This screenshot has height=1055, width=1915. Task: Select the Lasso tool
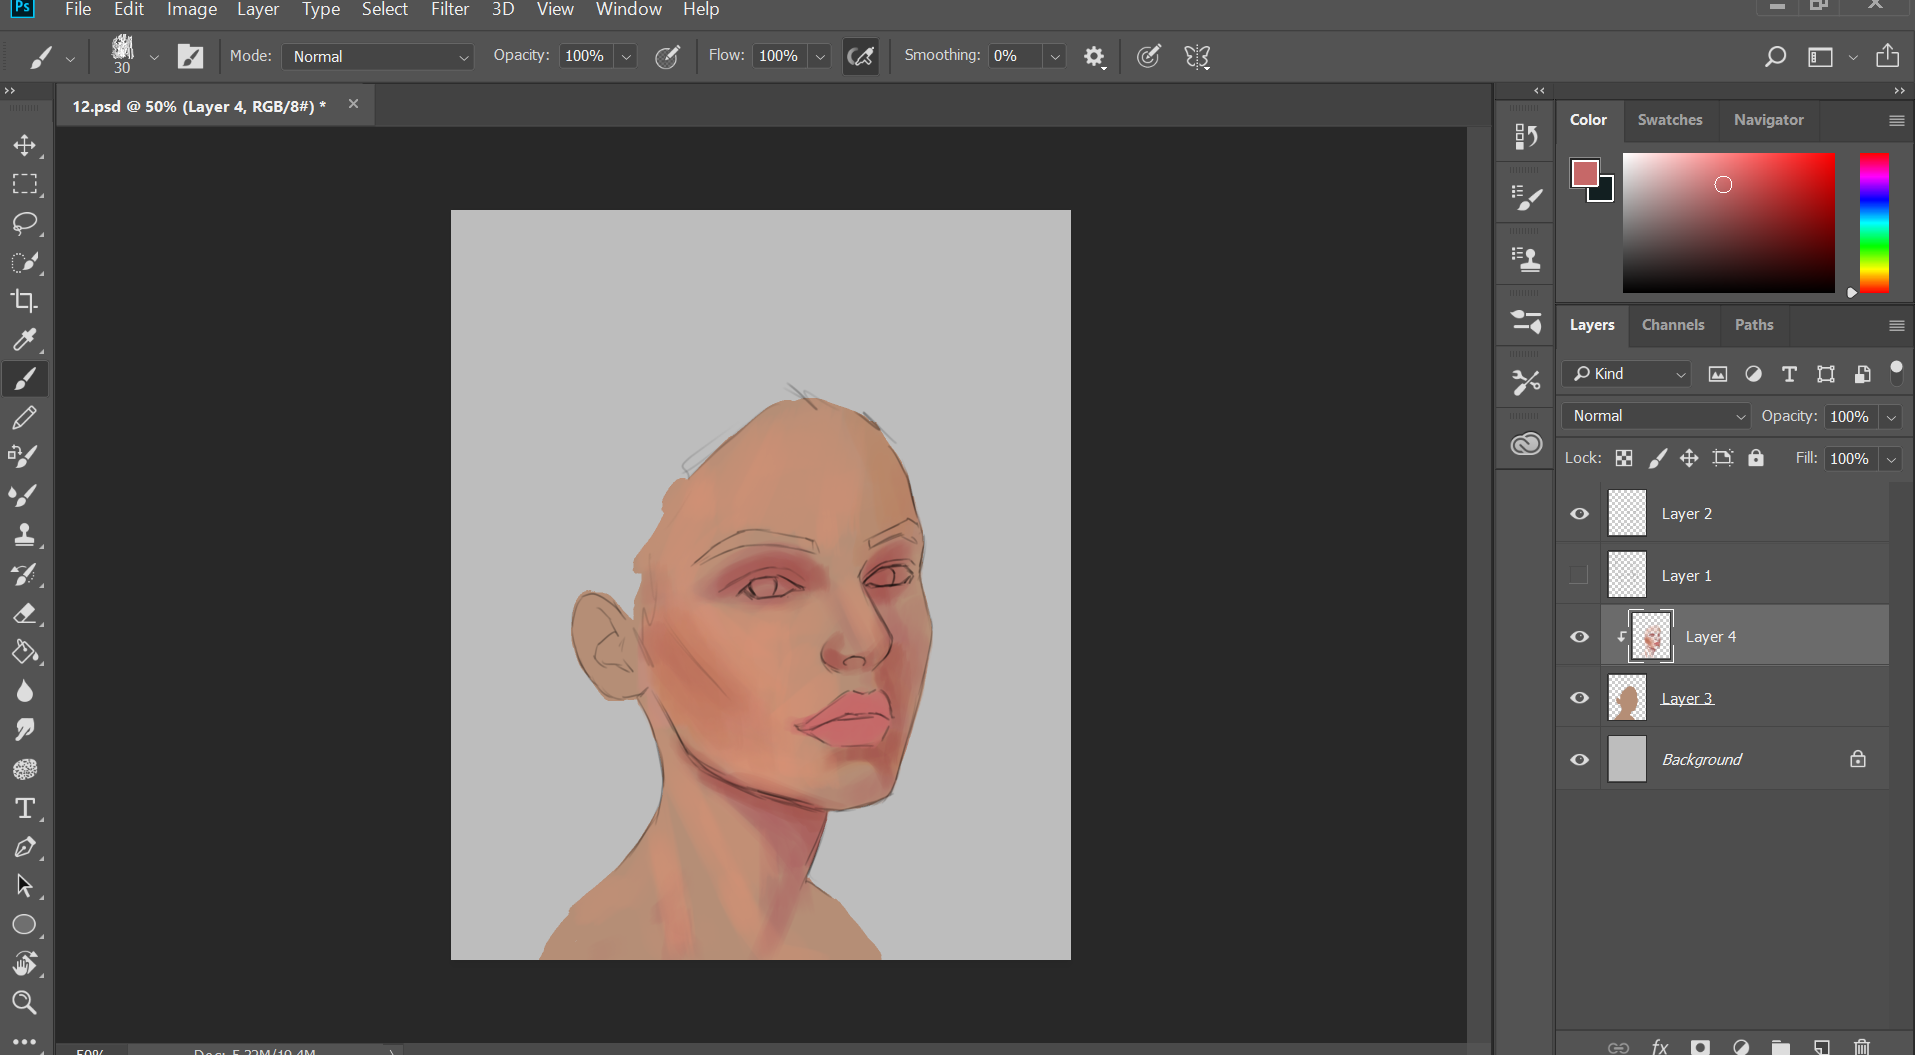click(25, 223)
